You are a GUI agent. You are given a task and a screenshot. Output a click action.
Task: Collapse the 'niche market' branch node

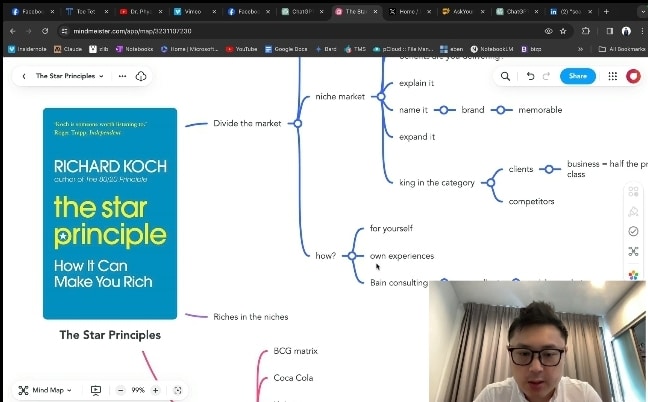(x=381, y=97)
